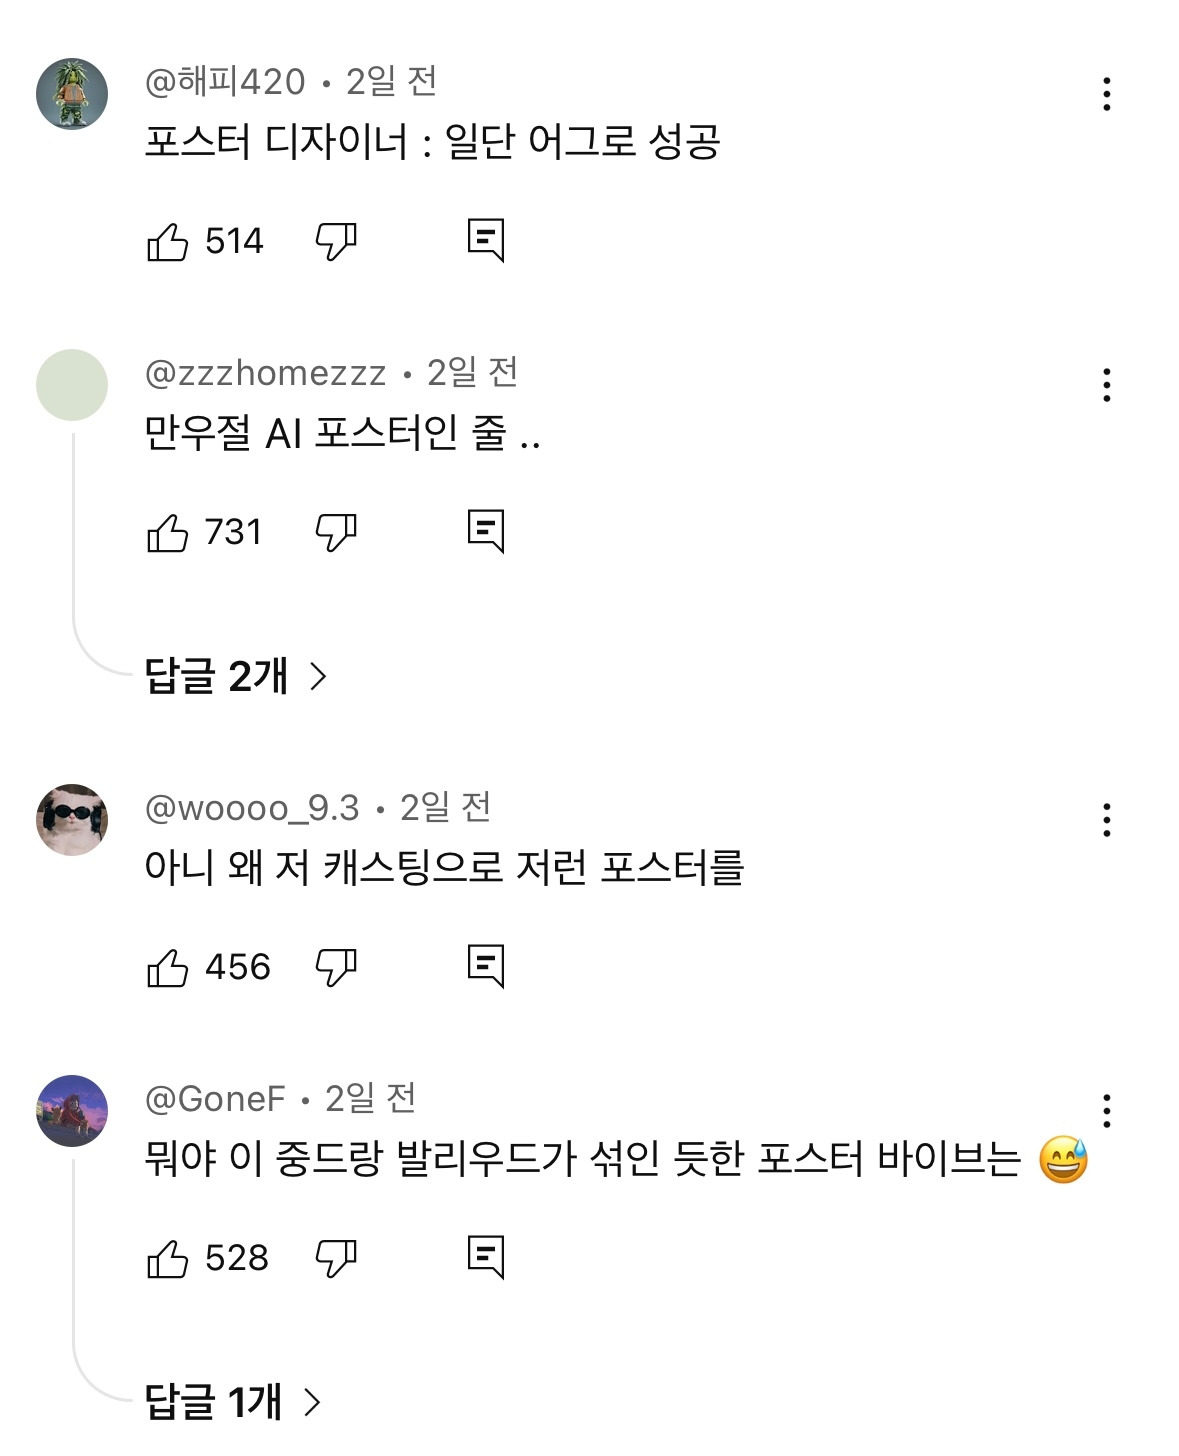Open more options for @woooo_9.3 comment
Screen dimensions: 1179x1456
tap(1106, 820)
